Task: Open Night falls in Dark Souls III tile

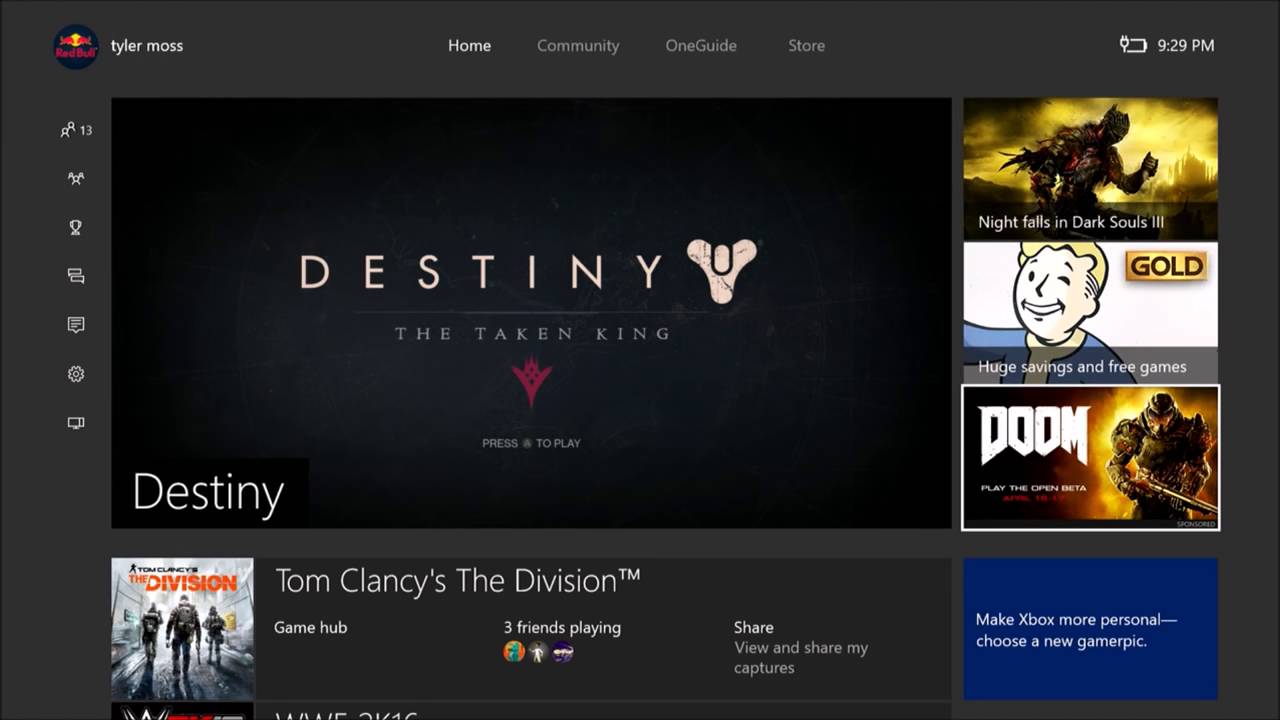Action: [1090, 168]
